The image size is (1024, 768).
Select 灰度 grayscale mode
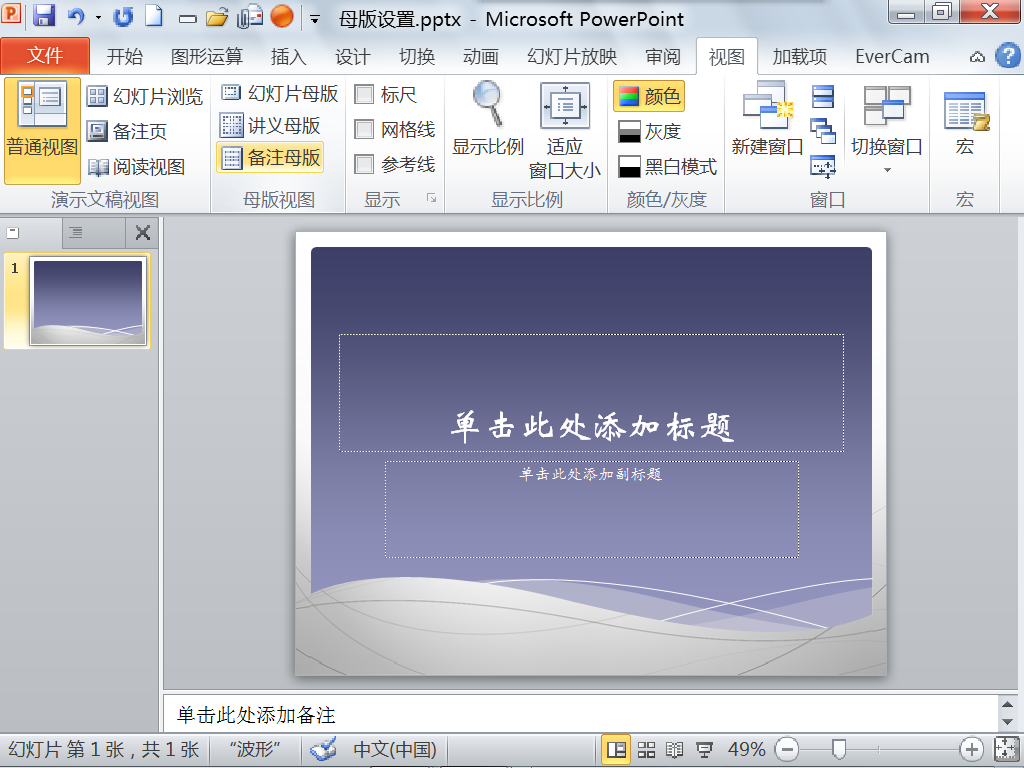(x=649, y=131)
